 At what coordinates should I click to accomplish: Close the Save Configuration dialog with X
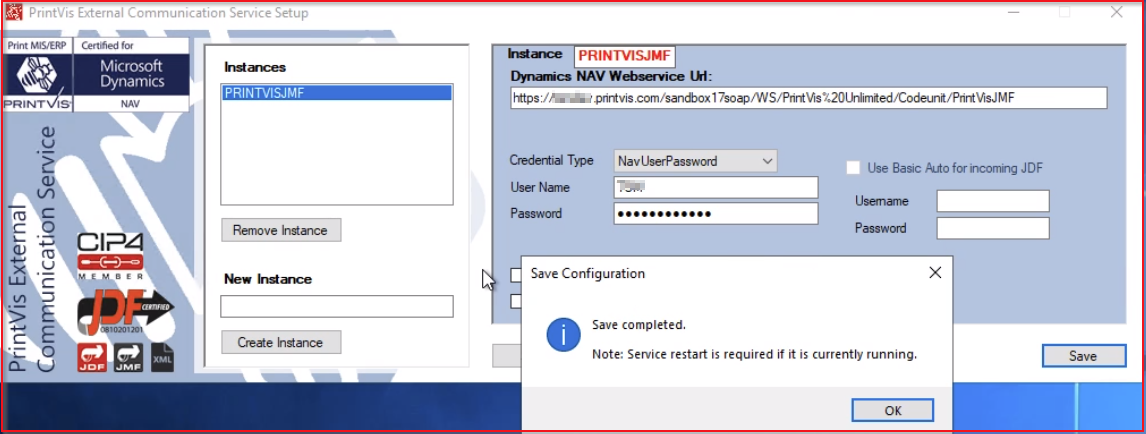pos(935,273)
